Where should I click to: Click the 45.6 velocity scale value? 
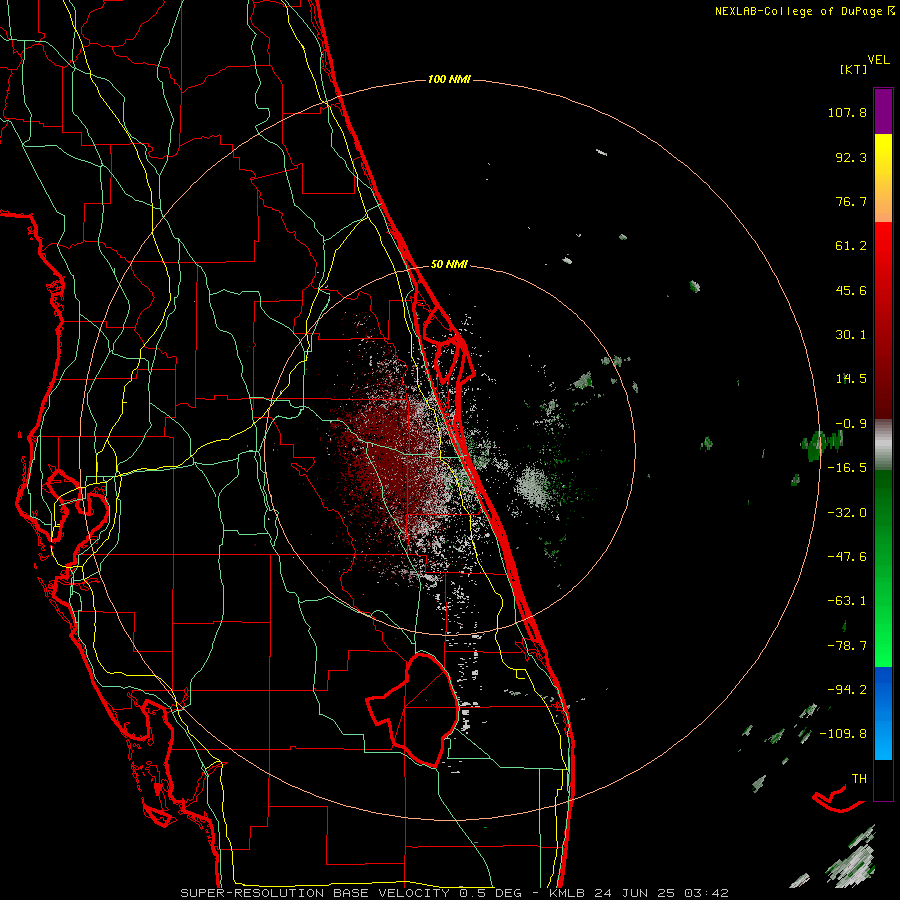[851, 290]
